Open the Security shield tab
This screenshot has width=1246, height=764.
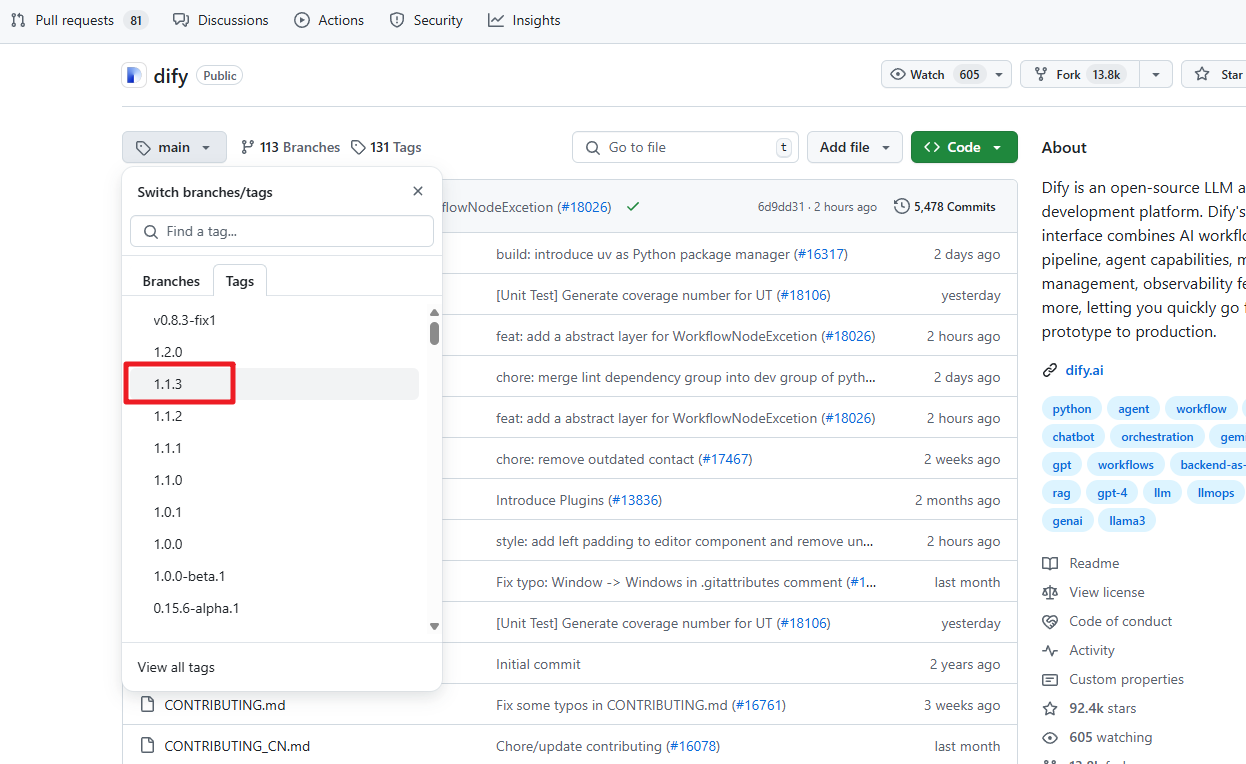[426, 20]
